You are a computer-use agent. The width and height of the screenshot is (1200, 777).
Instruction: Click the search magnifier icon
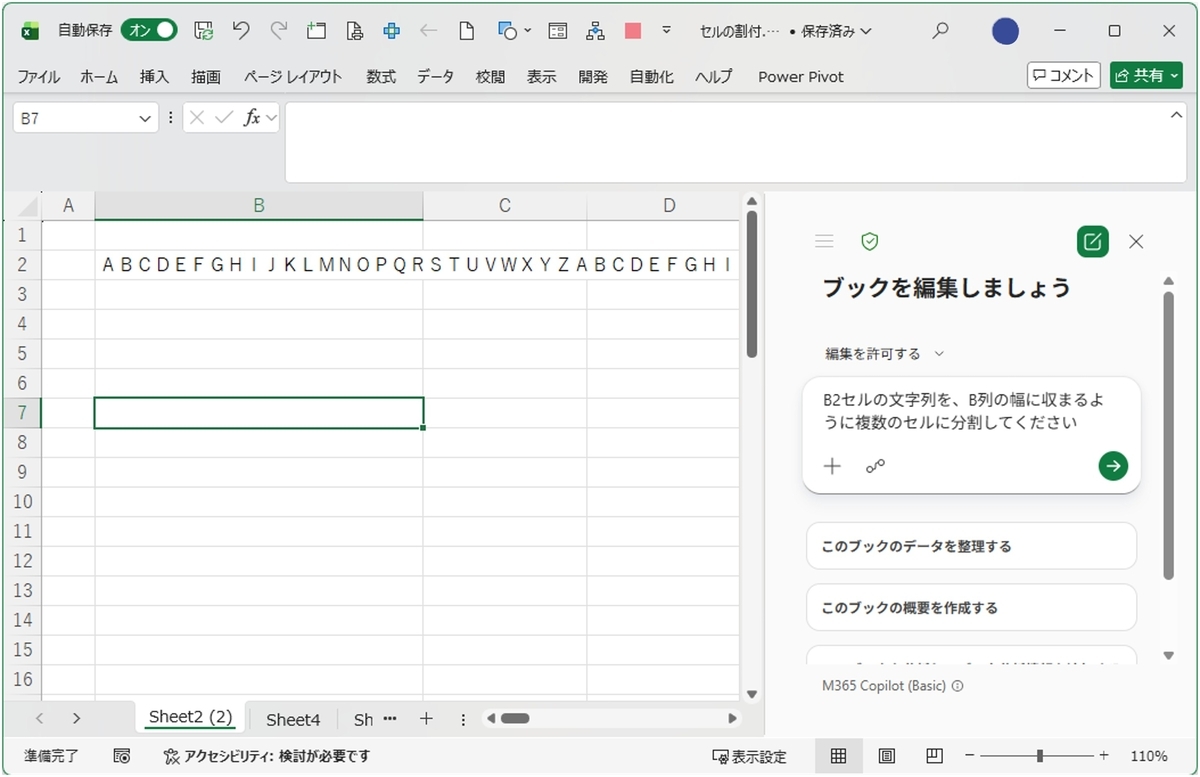pos(940,31)
